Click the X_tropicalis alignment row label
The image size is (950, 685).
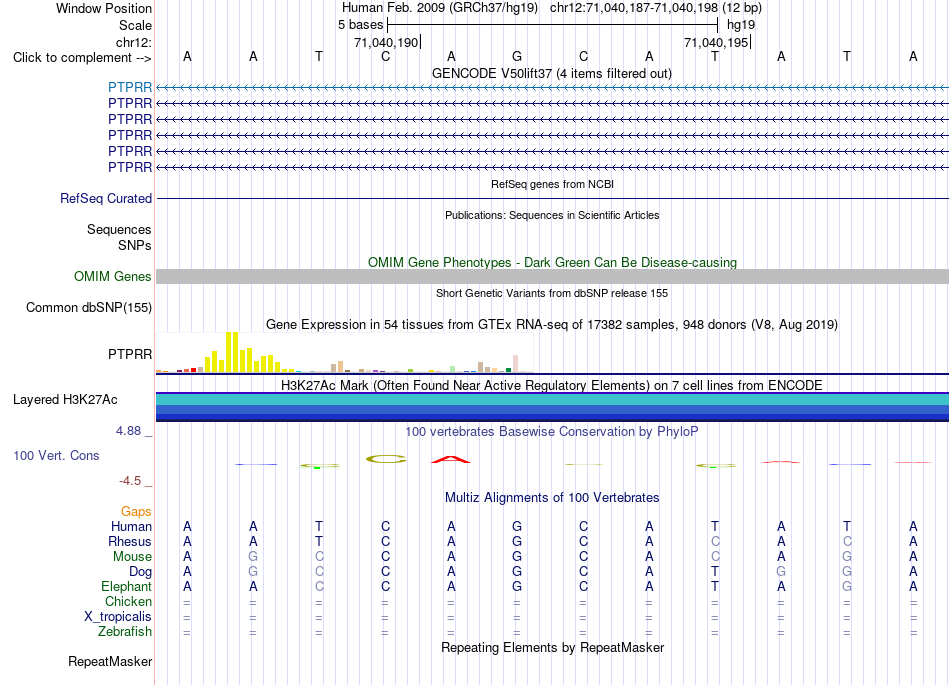(x=118, y=617)
